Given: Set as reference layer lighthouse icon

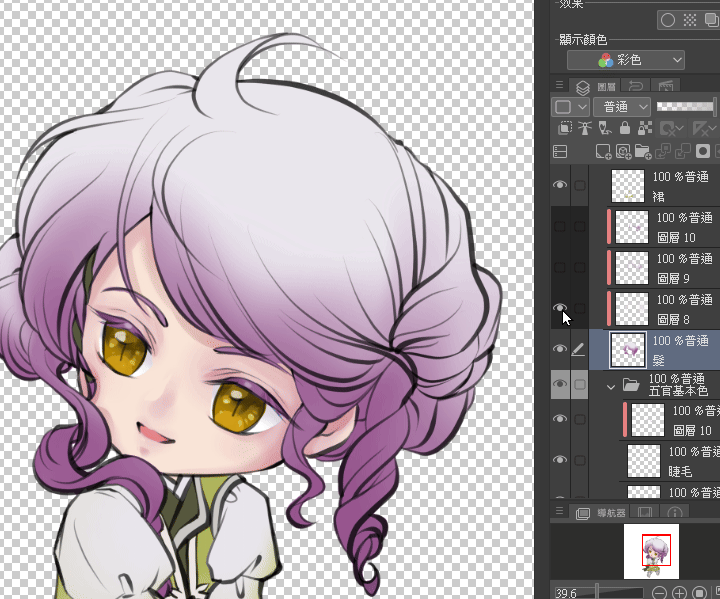Looking at the screenshot, I should 585,128.
